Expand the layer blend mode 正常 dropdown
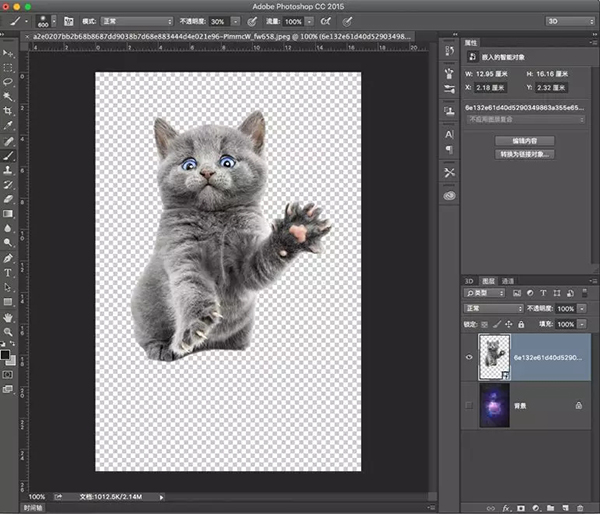This screenshot has width=600, height=514. coord(492,309)
